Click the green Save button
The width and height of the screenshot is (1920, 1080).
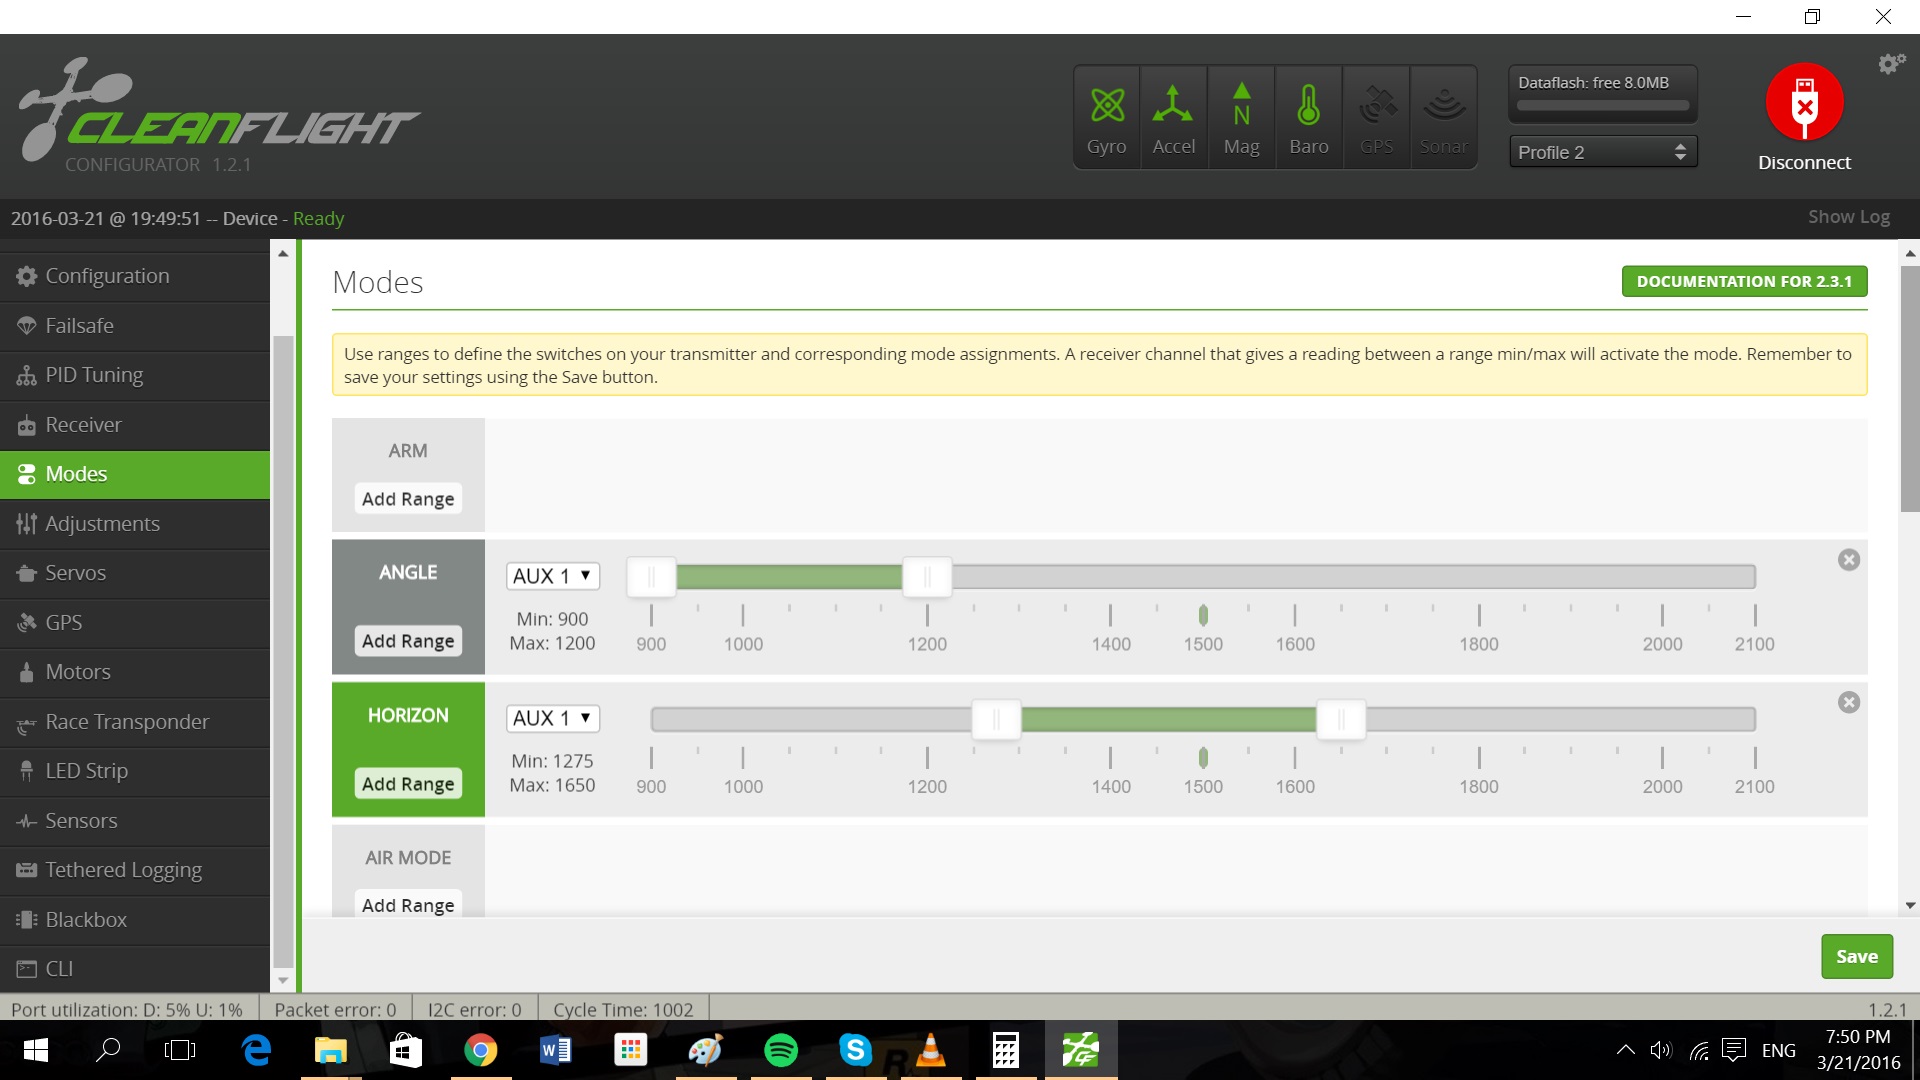(1856, 957)
